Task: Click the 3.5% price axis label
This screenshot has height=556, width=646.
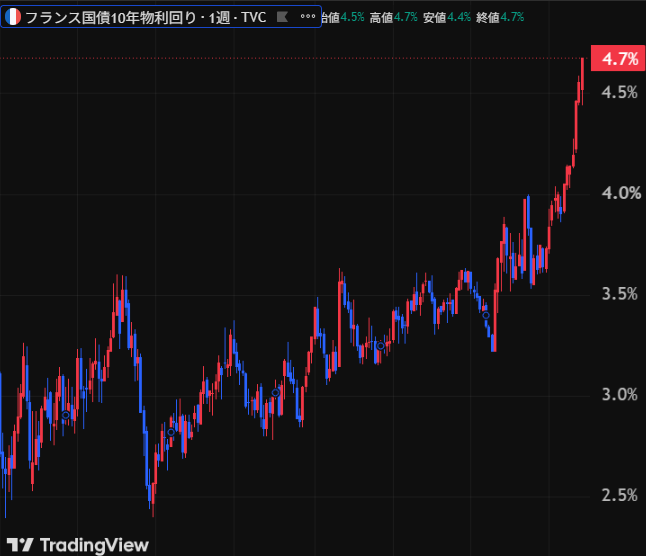Action: (620, 294)
